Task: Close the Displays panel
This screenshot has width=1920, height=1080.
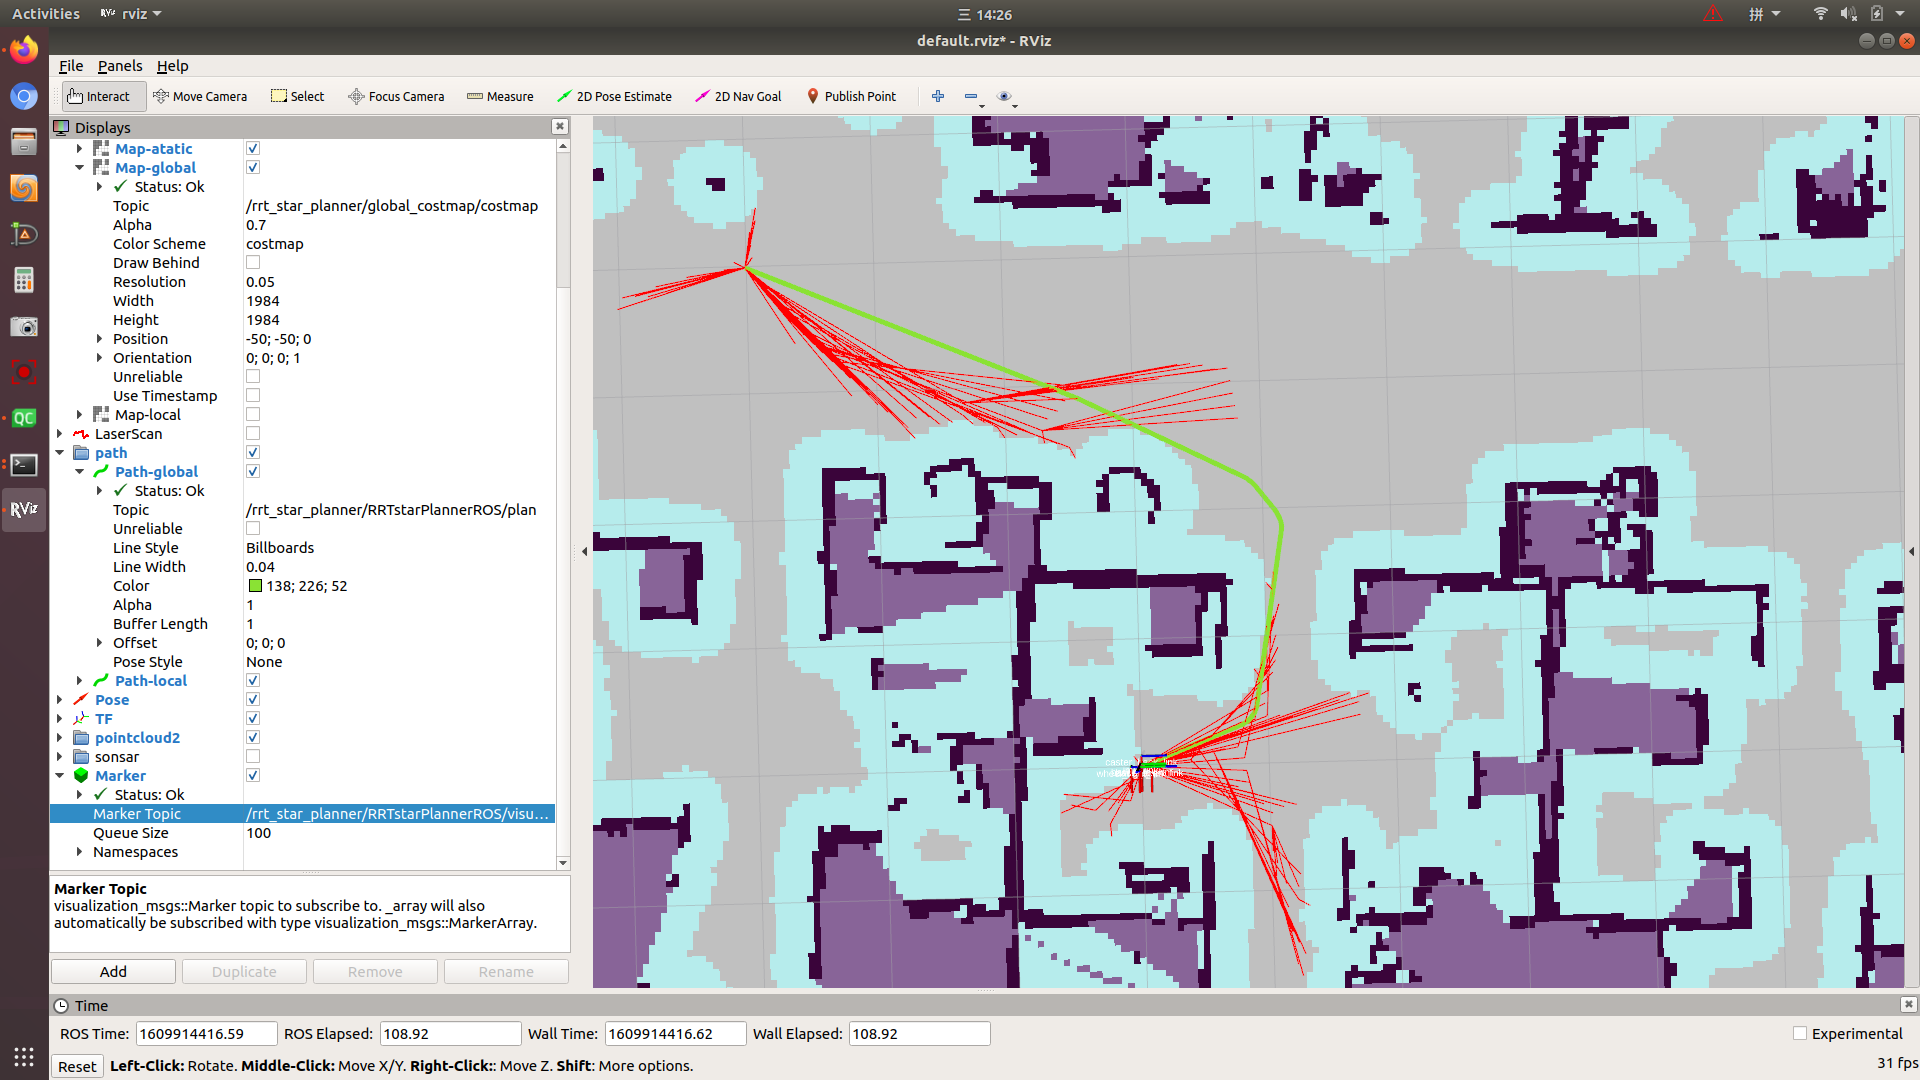Action: (560, 126)
